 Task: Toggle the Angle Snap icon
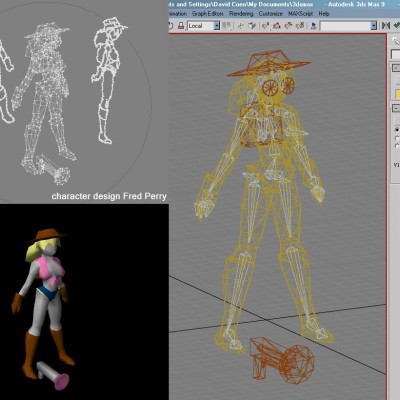click(x=277, y=26)
